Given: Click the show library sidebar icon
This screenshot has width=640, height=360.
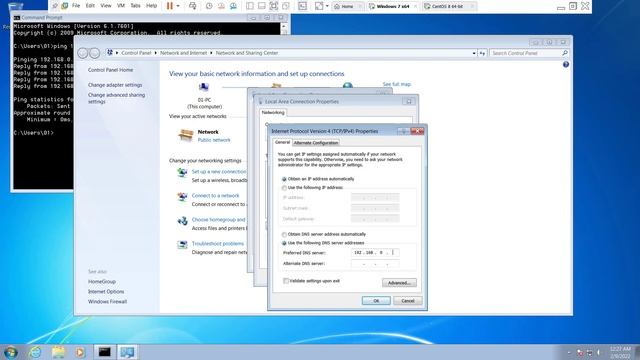Looking at the screenshot, I should 250,6.
